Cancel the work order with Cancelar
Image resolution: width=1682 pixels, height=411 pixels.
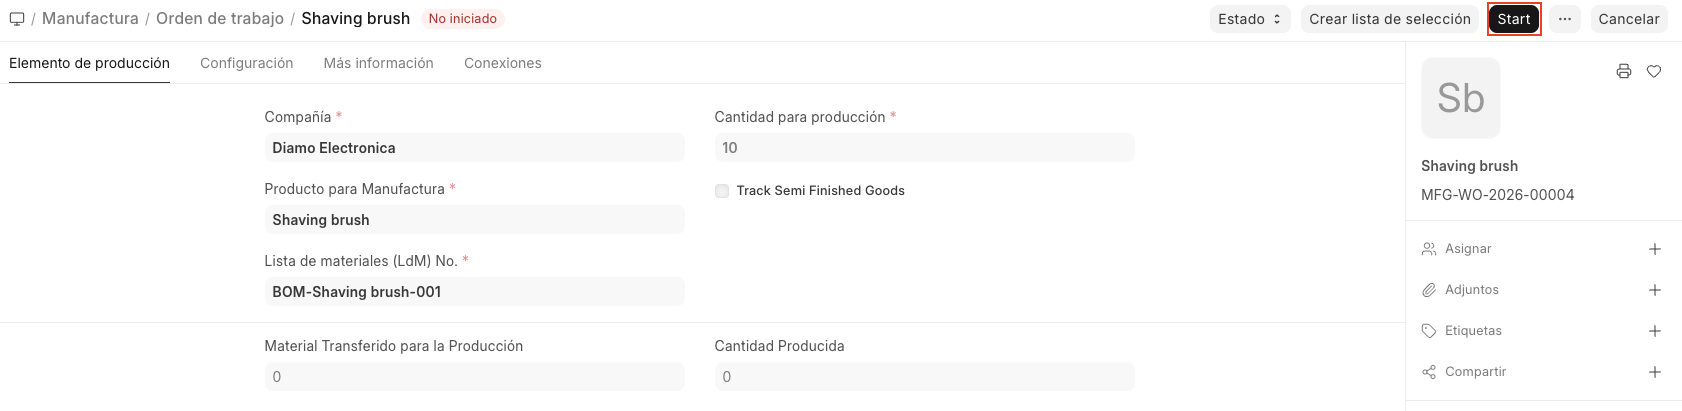1629,19
